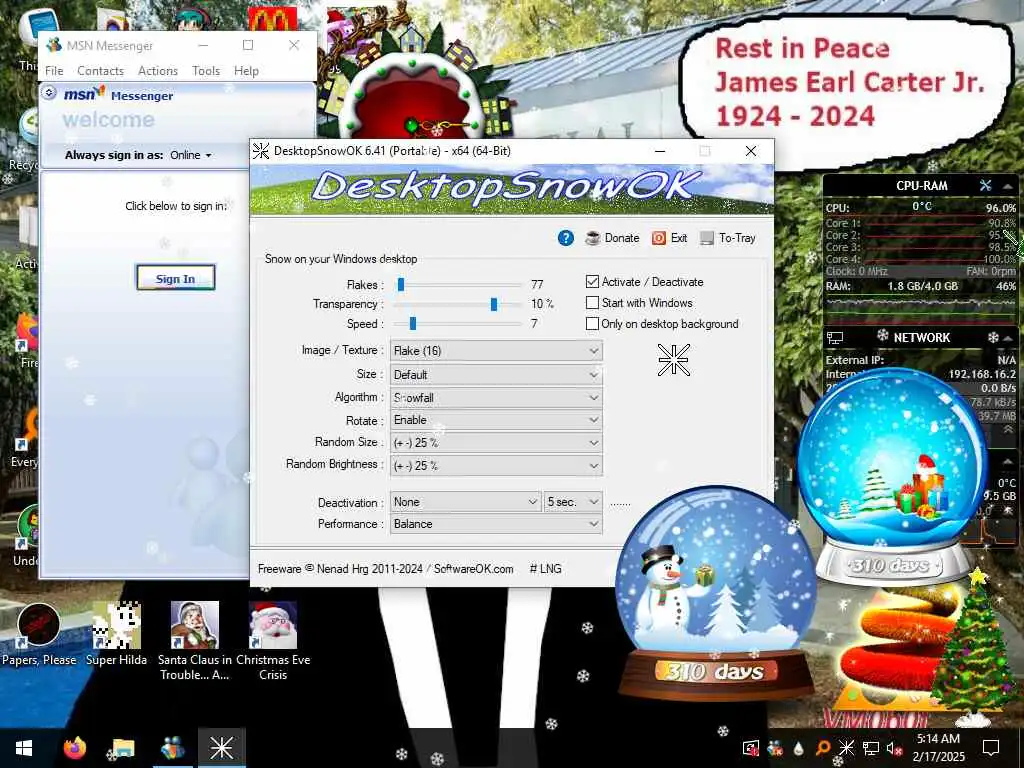
Task: Click the Transparency slider handle
Action: click(494, 304)
